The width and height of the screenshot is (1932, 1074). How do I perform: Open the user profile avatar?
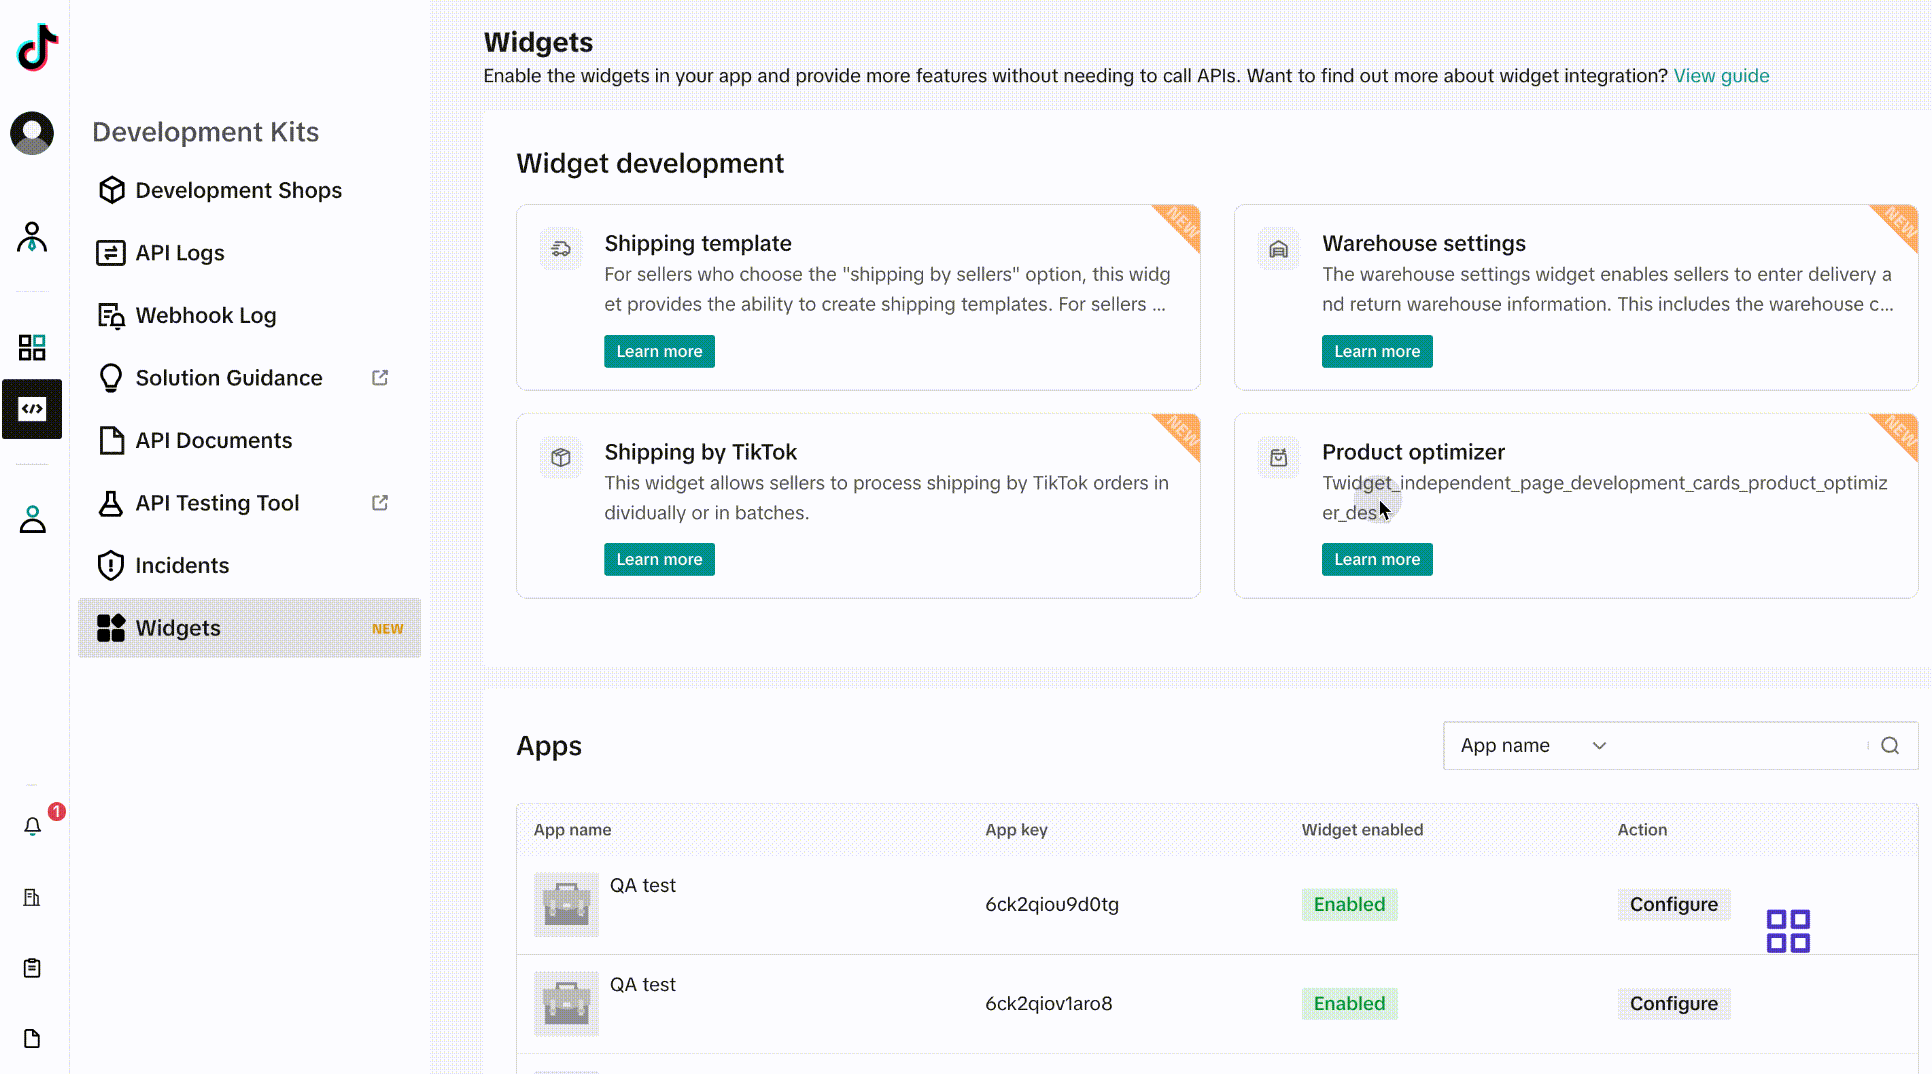point(32,133)
